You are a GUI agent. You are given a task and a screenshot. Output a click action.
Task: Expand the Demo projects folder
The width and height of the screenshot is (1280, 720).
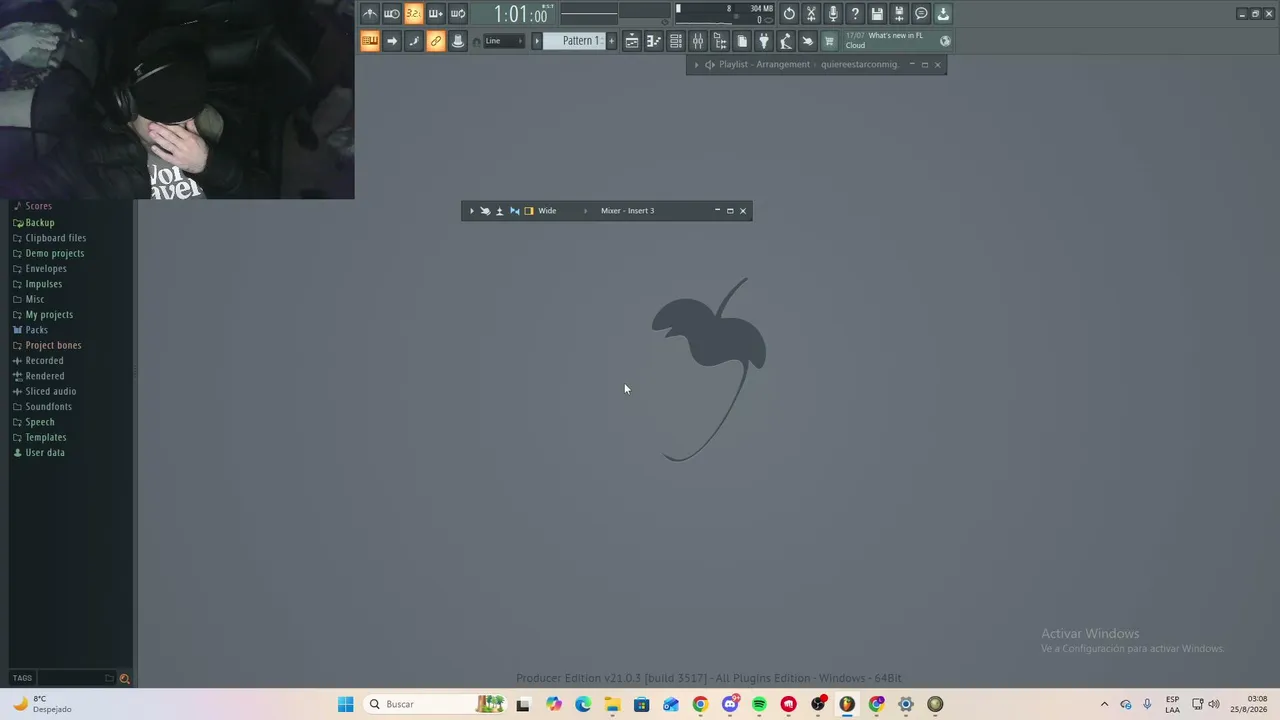(54, 254)
